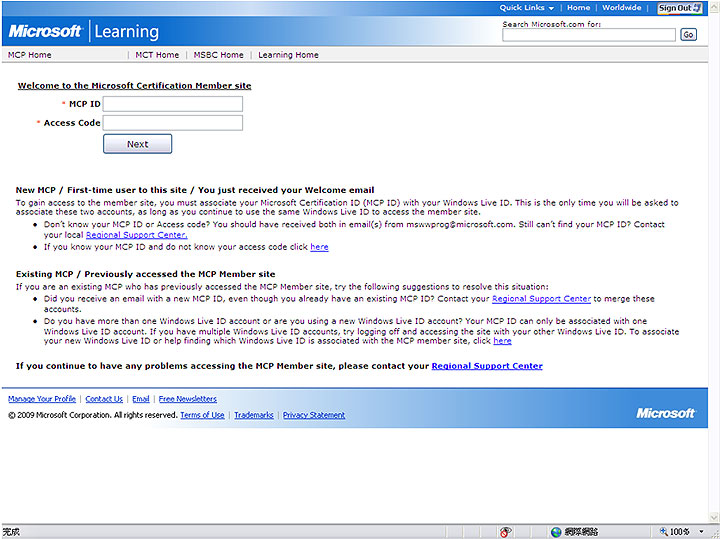Click the Microsoft logo in the footer
720x539 pixels.
(x=665, y=413)
